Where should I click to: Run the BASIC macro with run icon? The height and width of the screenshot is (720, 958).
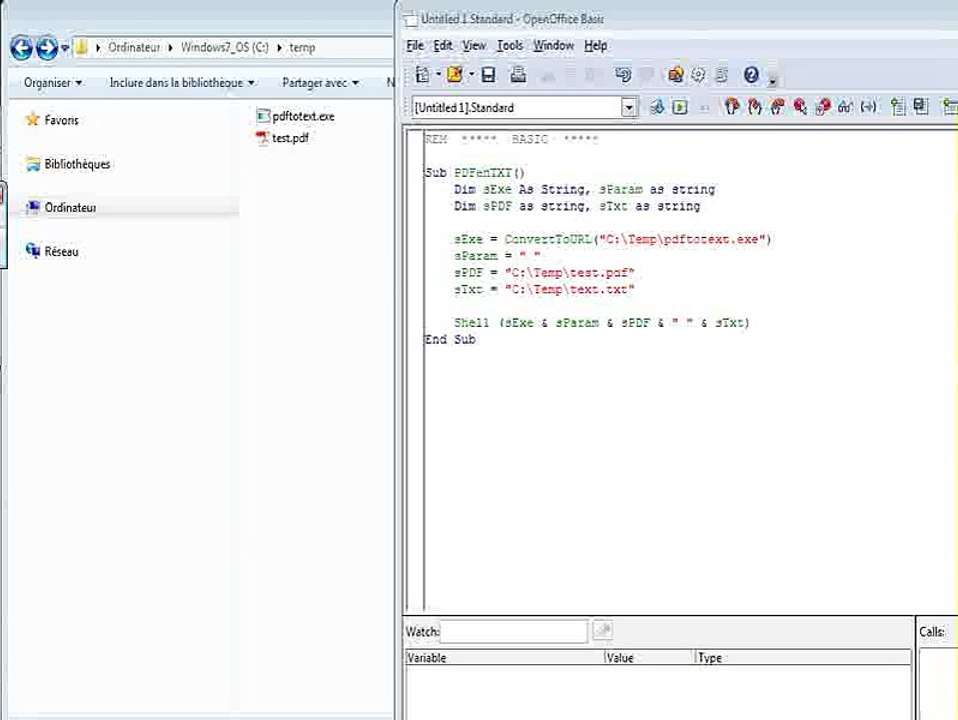pos(679,108)
